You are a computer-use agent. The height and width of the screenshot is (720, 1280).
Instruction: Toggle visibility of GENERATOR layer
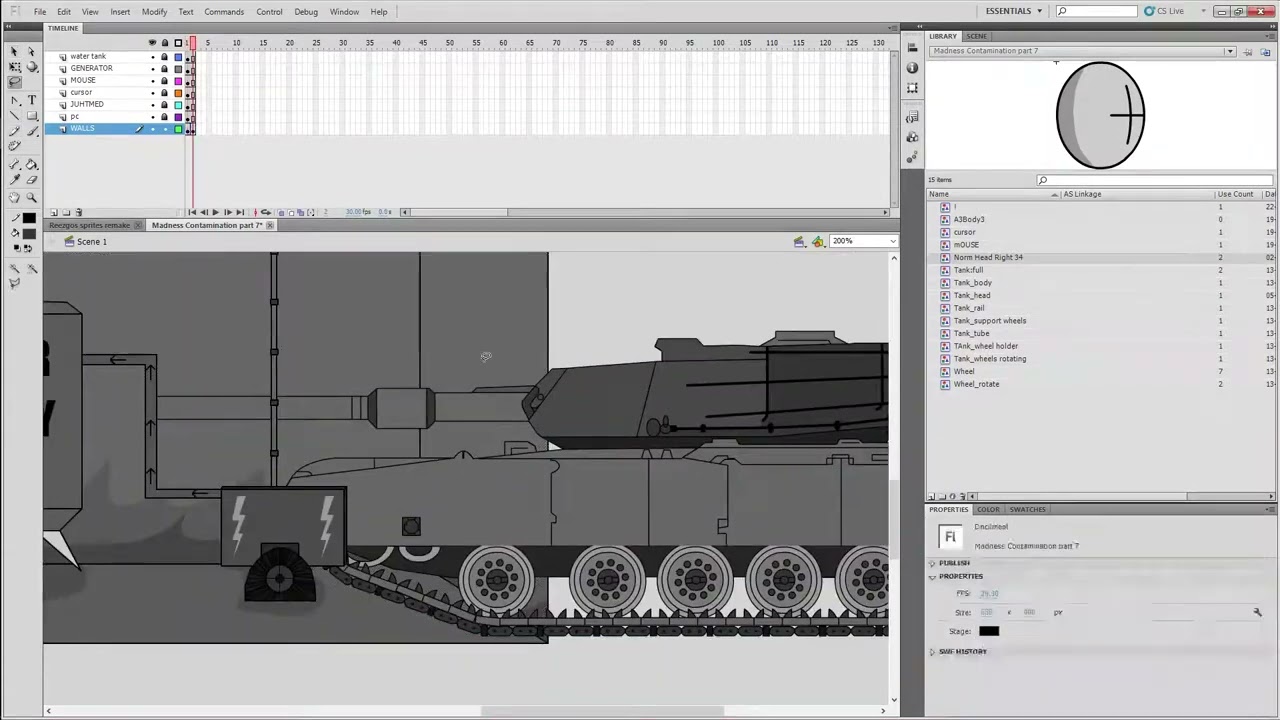coord(153,68)
